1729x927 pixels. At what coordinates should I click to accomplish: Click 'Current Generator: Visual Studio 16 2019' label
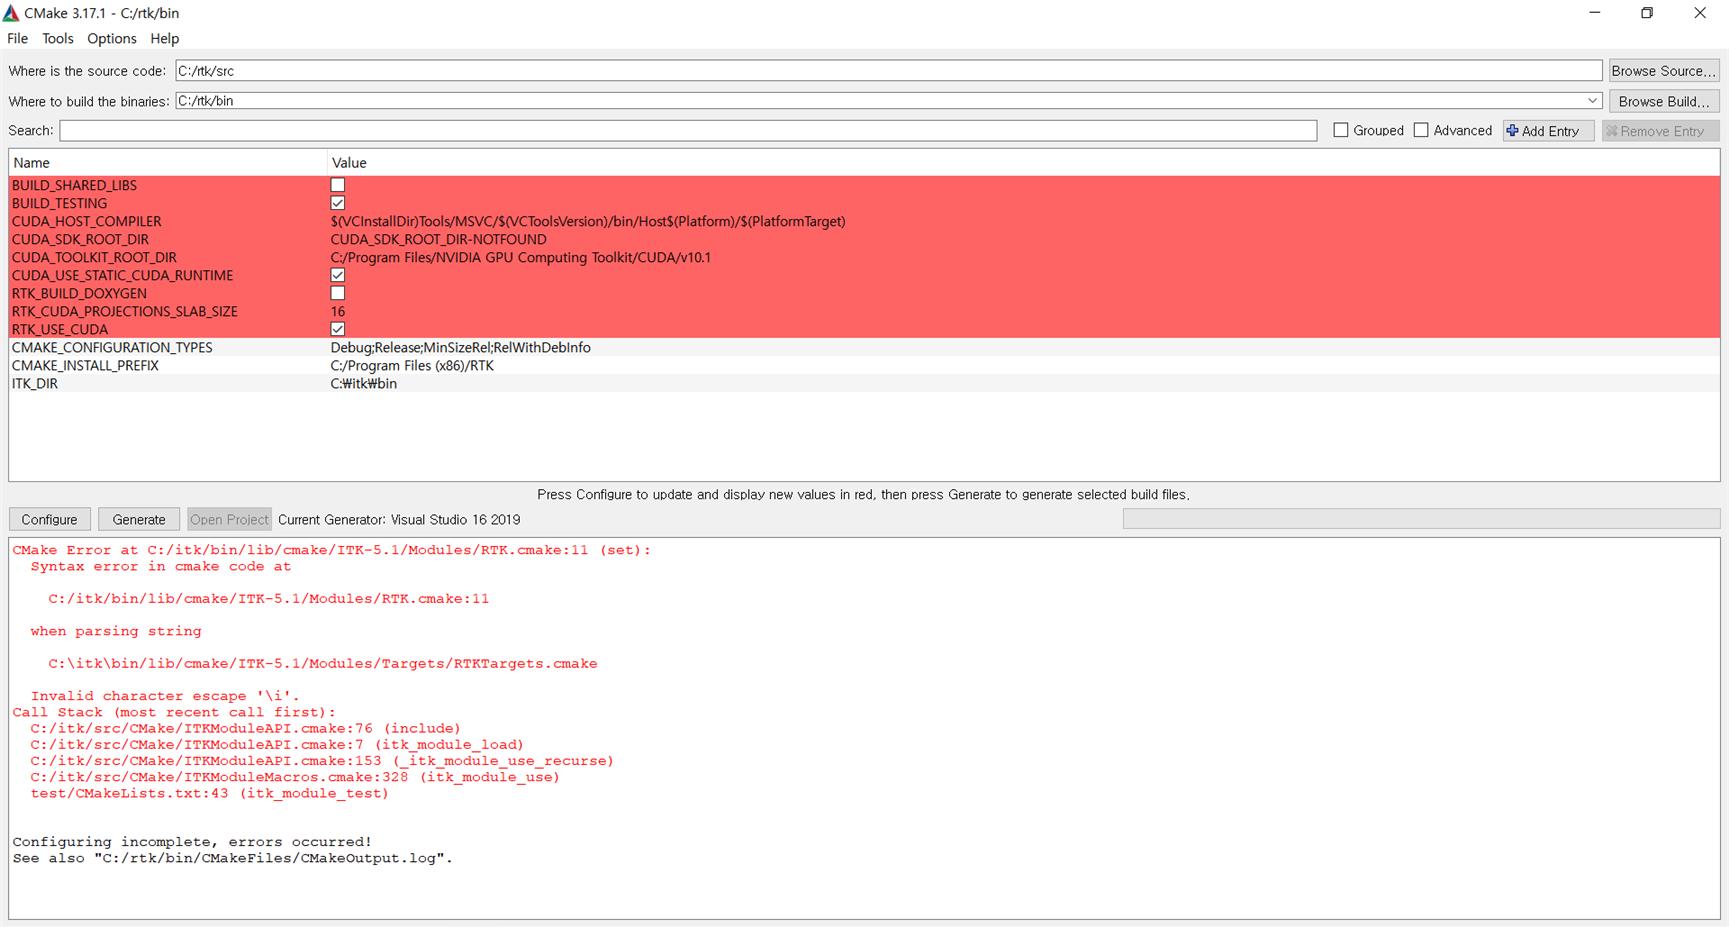coord(399,519)
